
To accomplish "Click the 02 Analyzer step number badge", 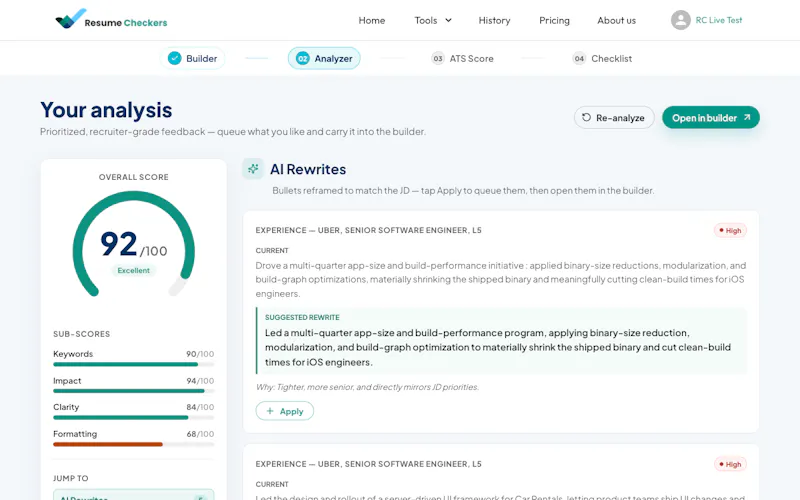I will tap(303, 58).
